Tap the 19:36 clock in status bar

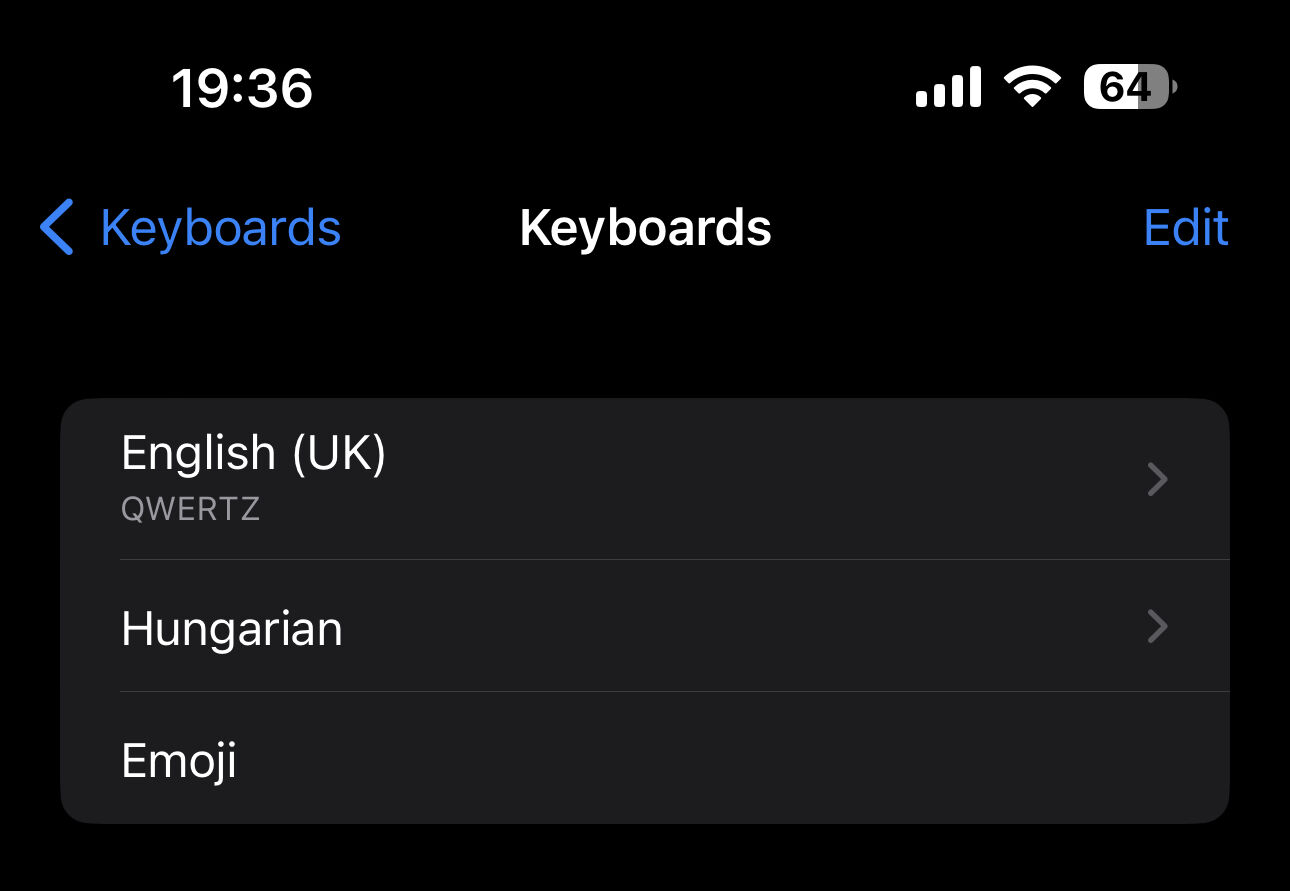[242, 88]
